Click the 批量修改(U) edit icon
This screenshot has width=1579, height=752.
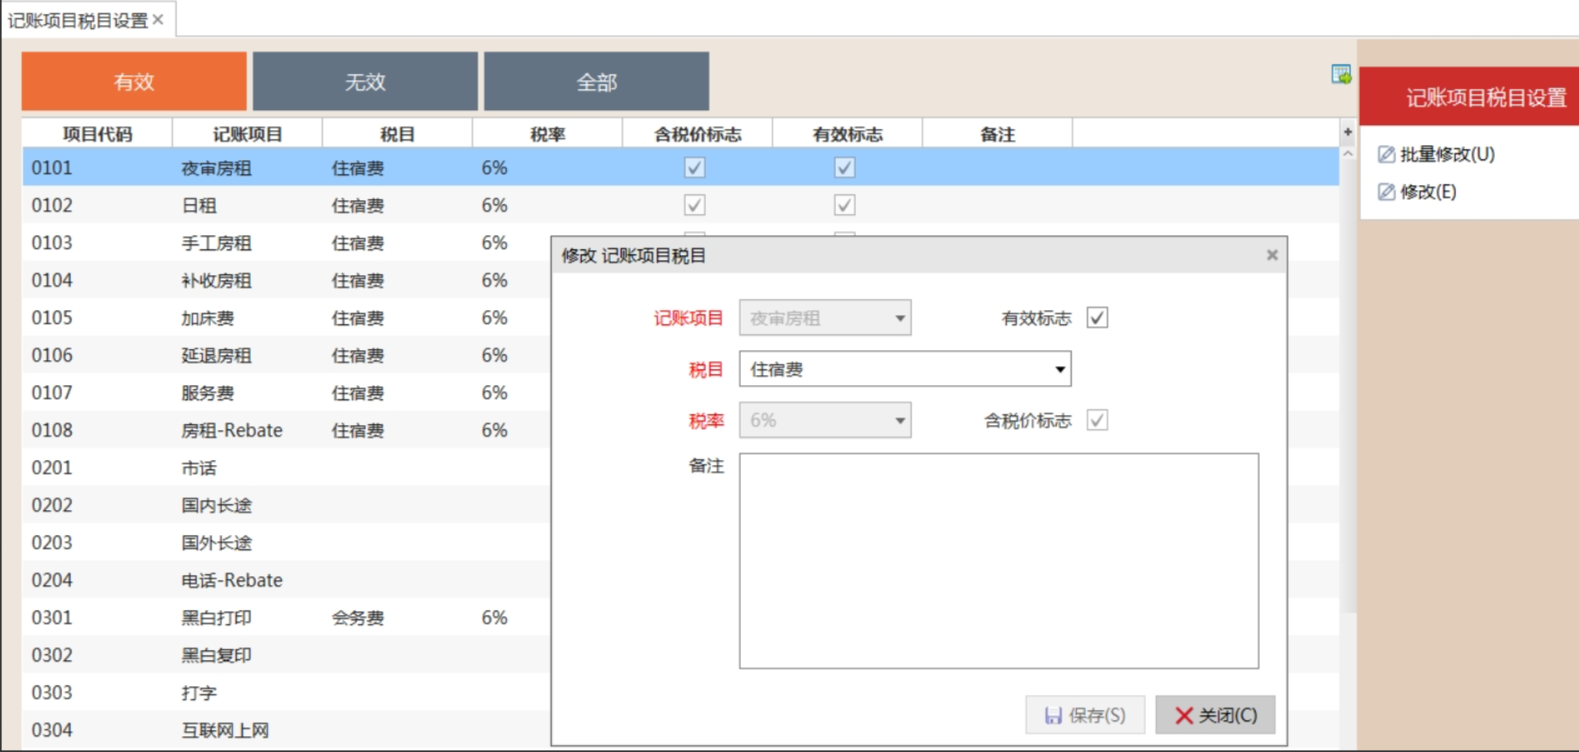pos(1386,154)
